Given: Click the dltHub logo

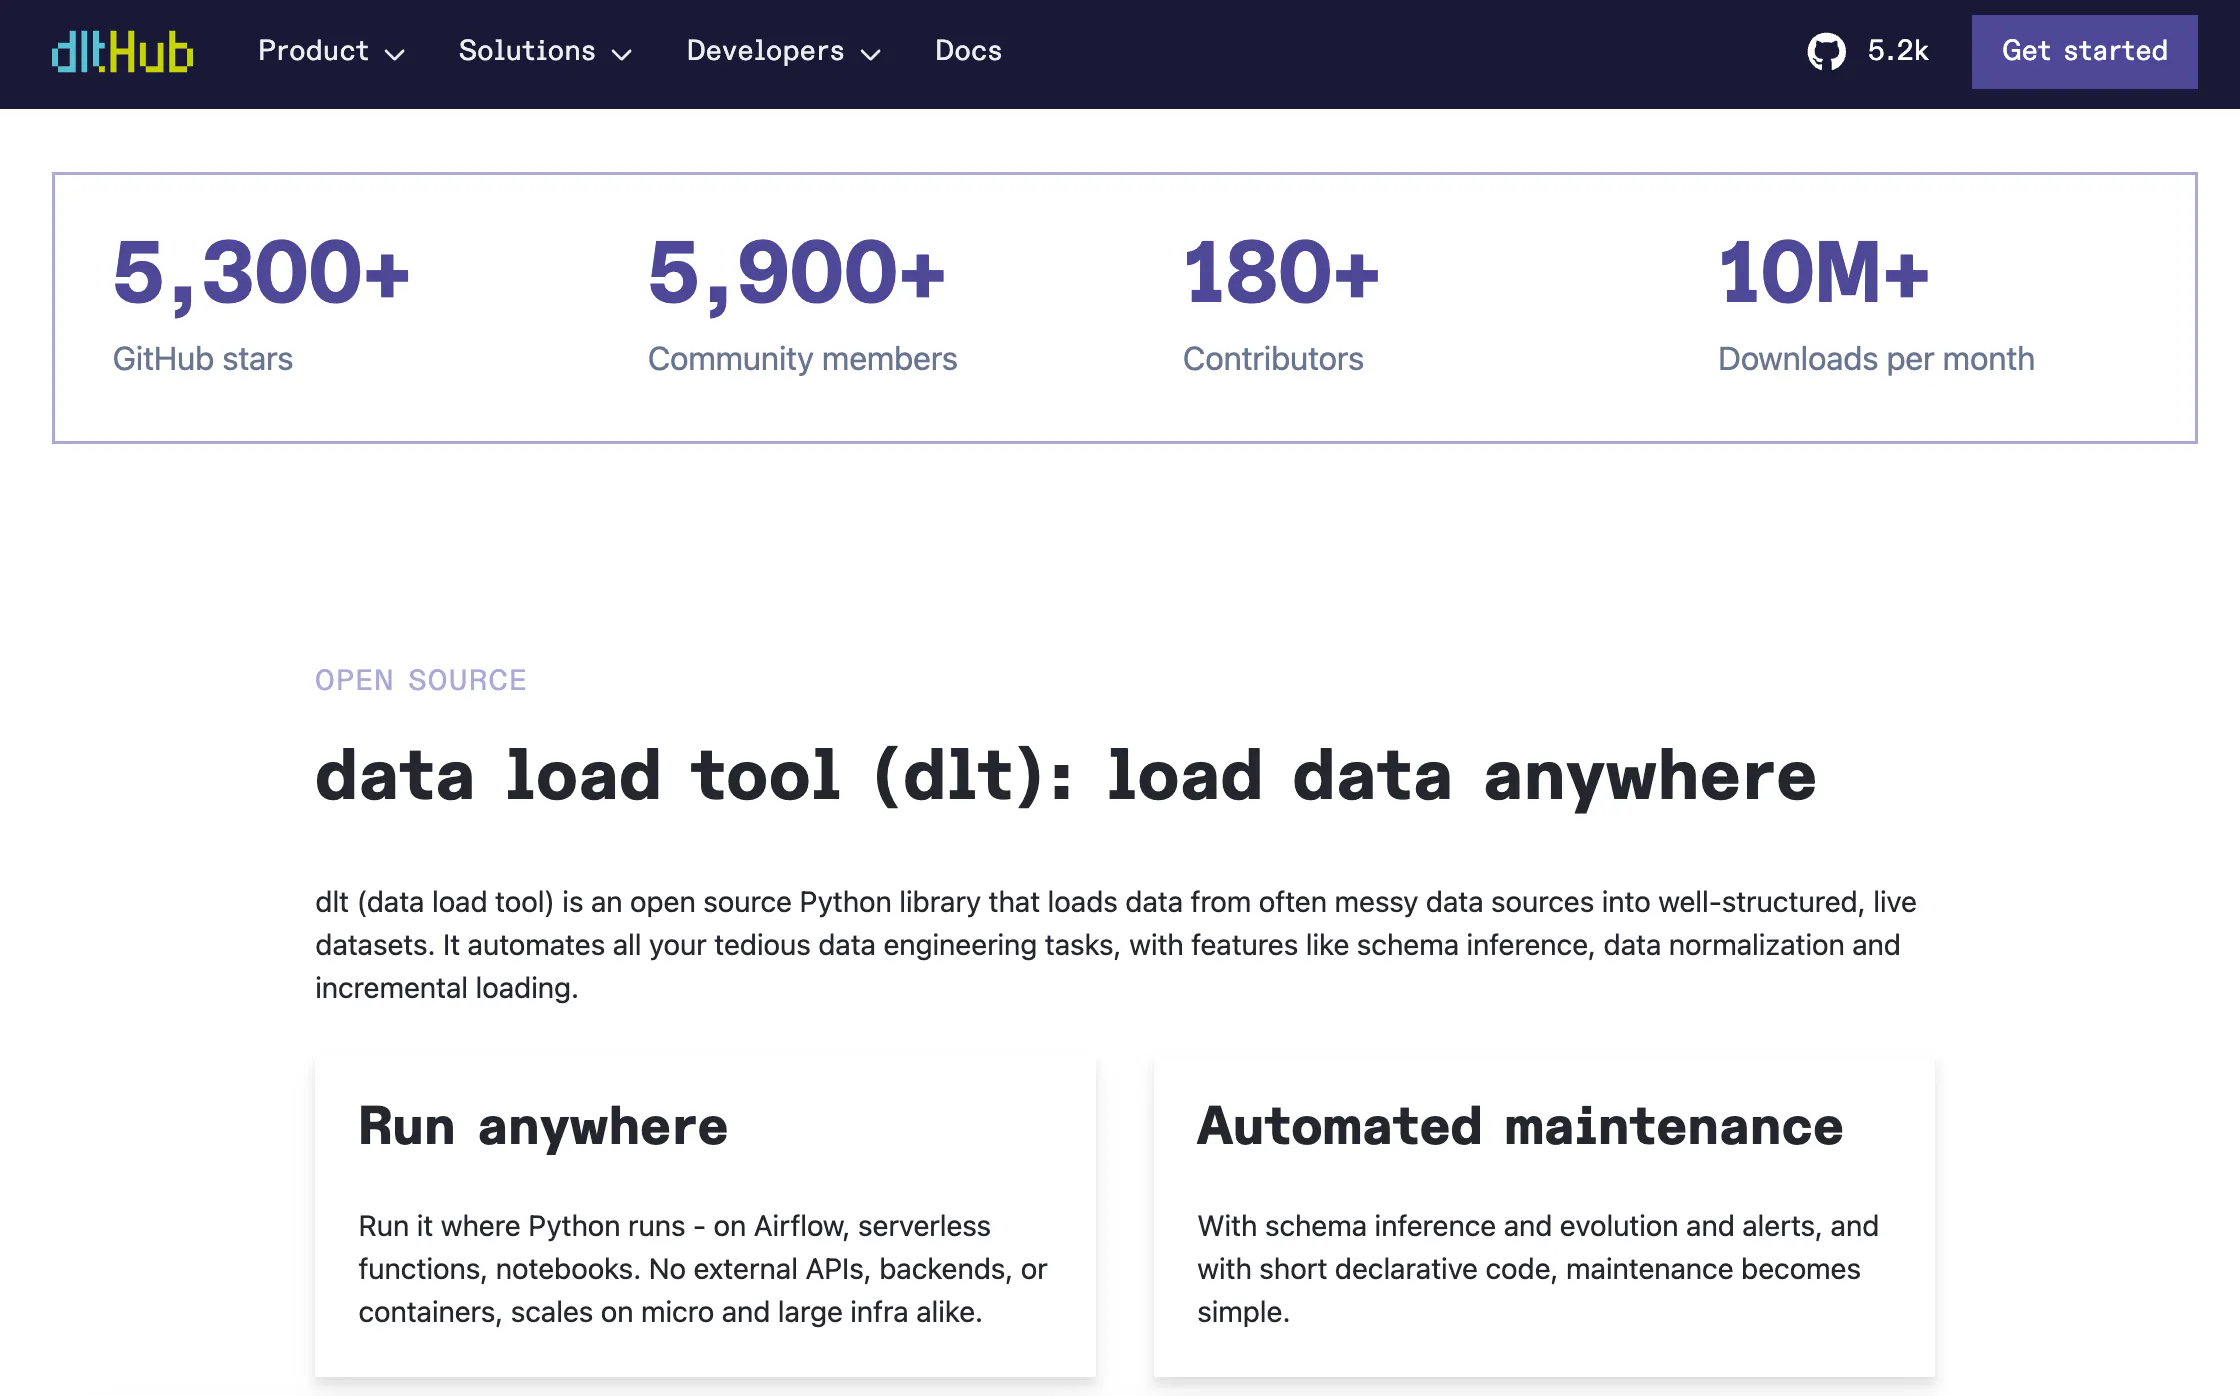Looking at the screenshot, I should tap(122, 51).
